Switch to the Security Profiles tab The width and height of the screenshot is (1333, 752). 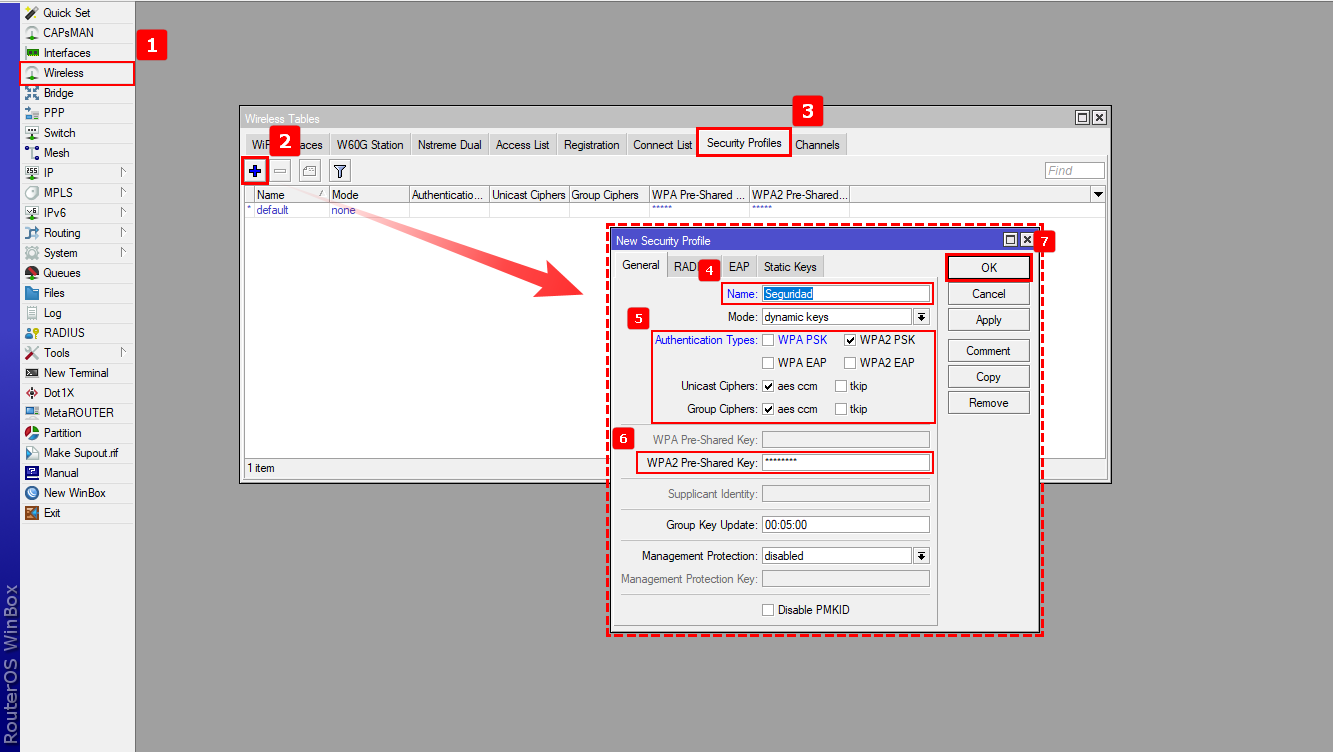(x=744, y=143)
